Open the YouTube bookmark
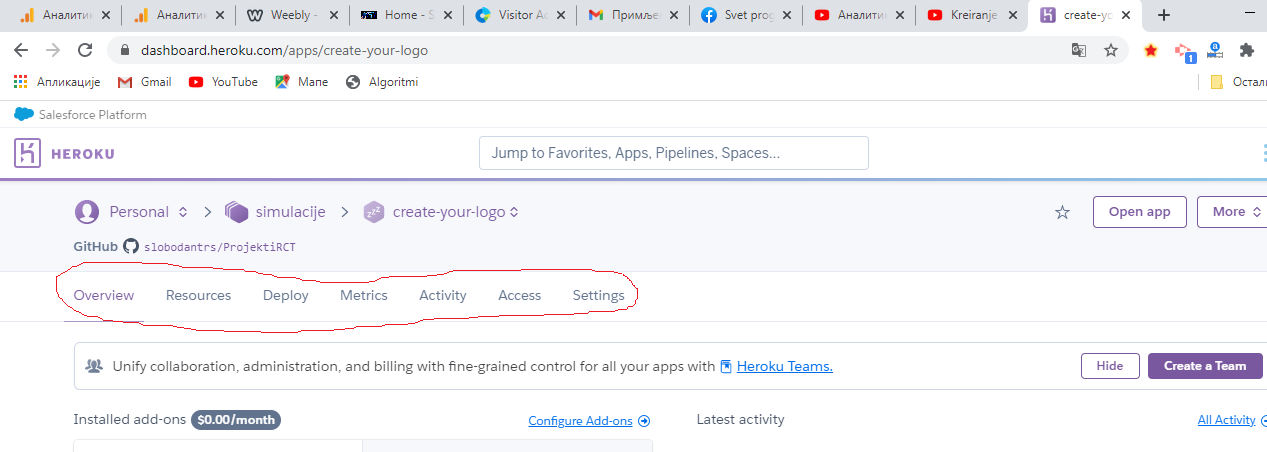 coord(223,82)
